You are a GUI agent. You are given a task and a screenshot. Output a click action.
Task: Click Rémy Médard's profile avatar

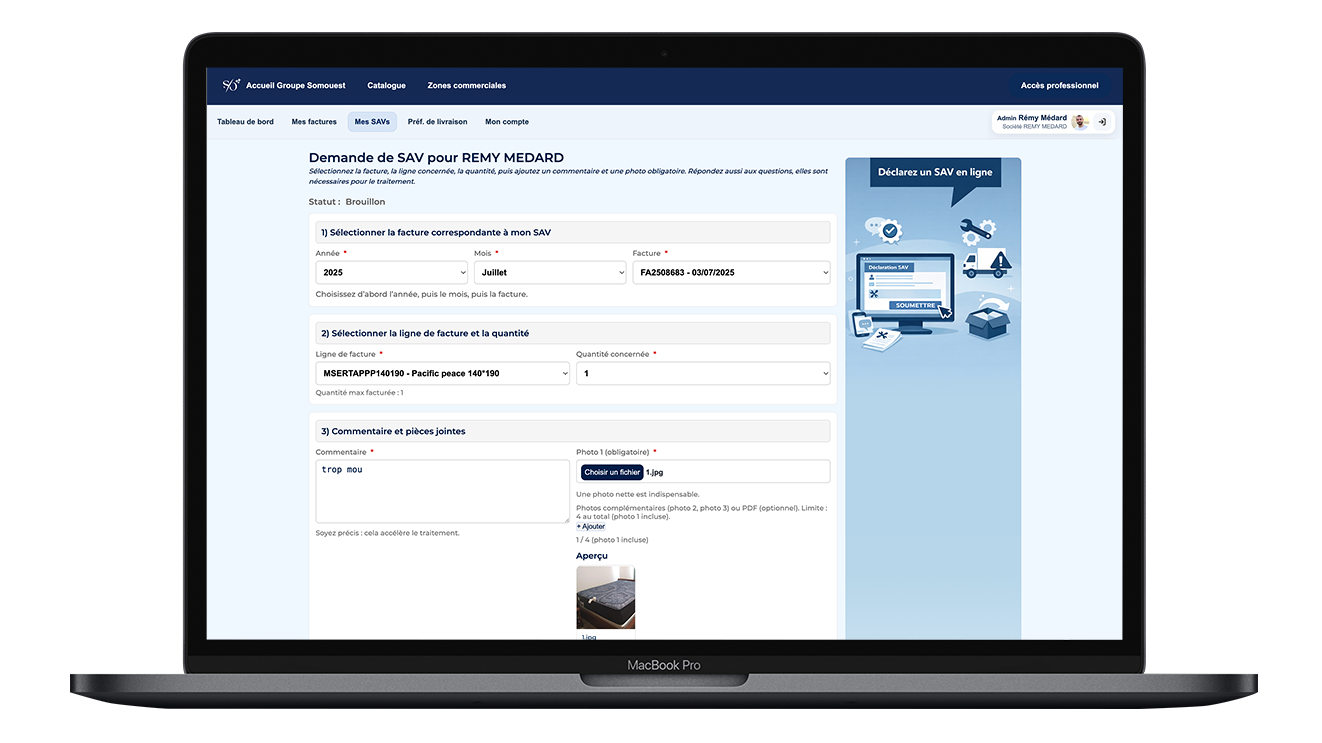[1079, 122]
